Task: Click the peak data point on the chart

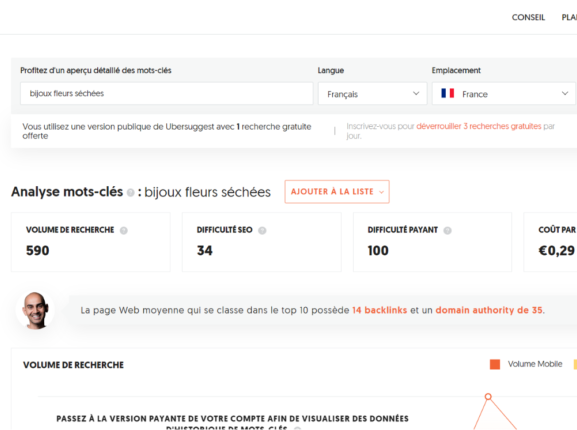Action: 488,397
